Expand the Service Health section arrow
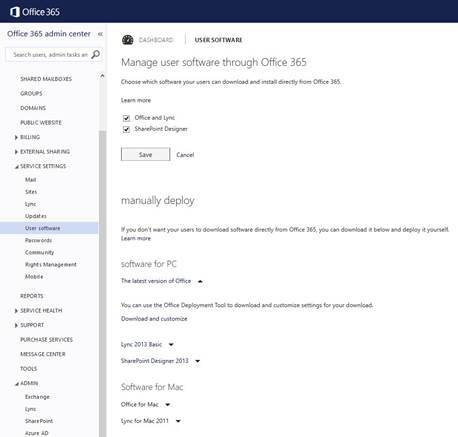Screen dimensions: 458x437 tap(16, 311)
